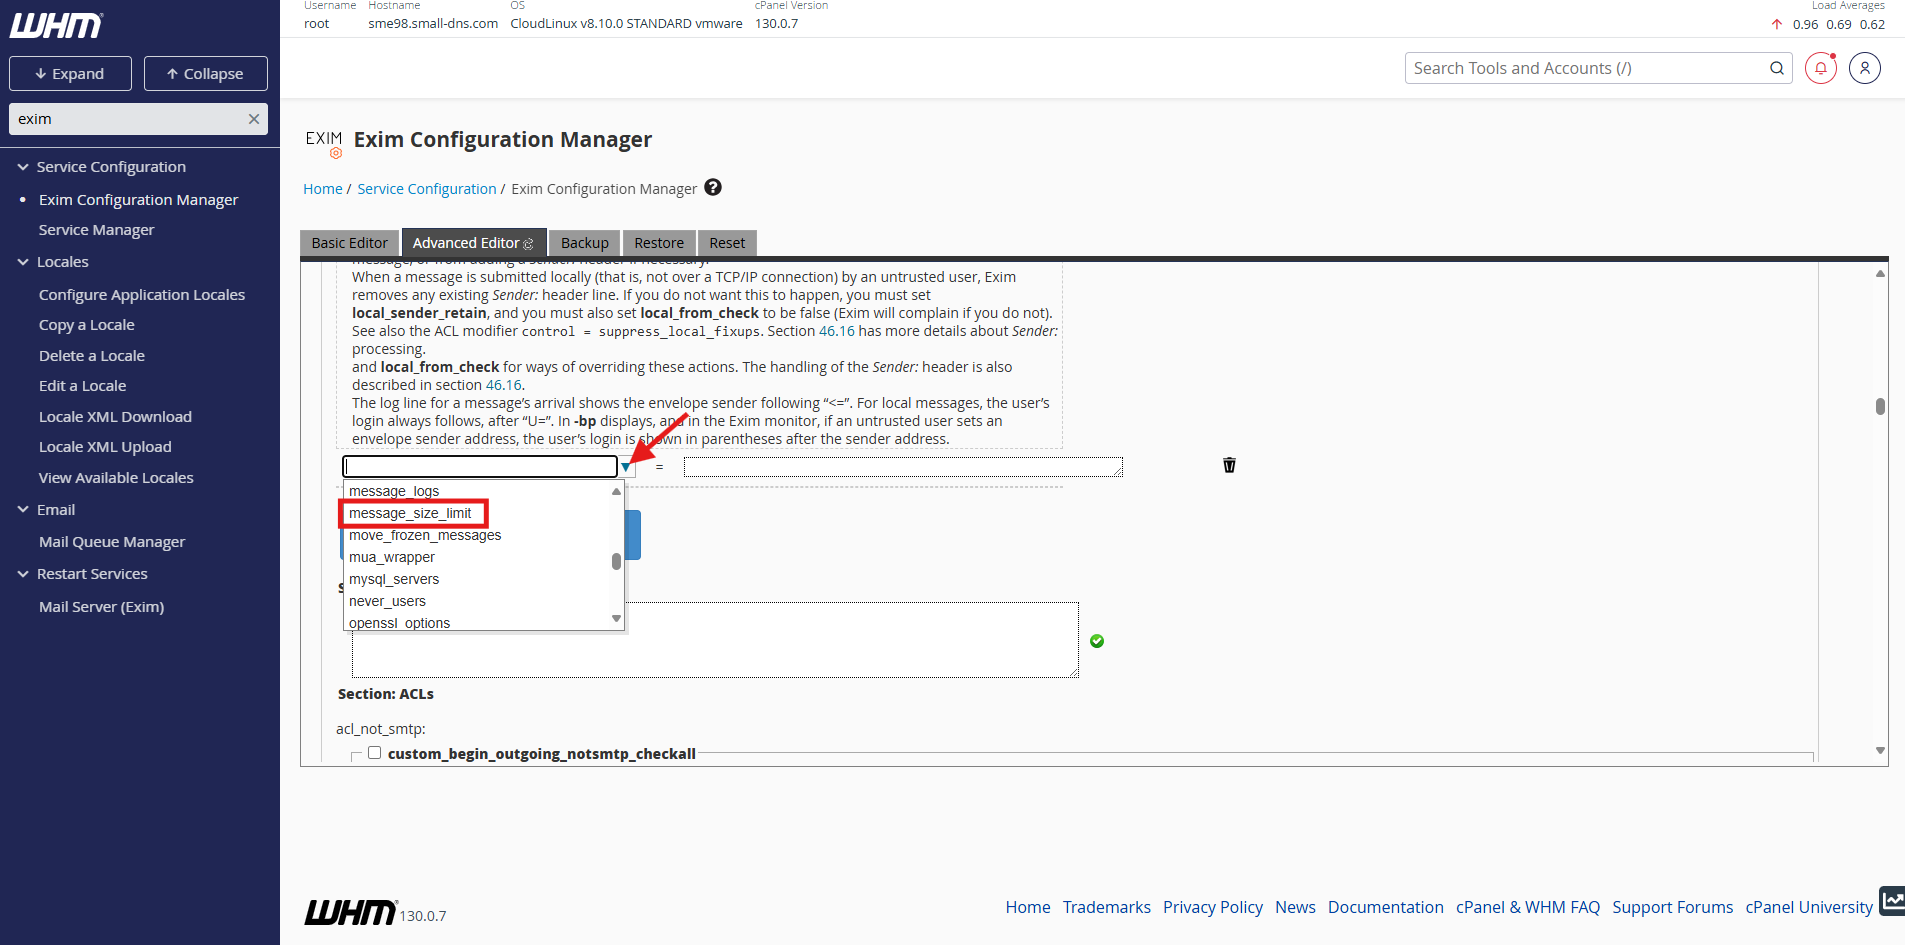Open the Restore tab
Screen dimensions: 1905x945
point(659,243)
